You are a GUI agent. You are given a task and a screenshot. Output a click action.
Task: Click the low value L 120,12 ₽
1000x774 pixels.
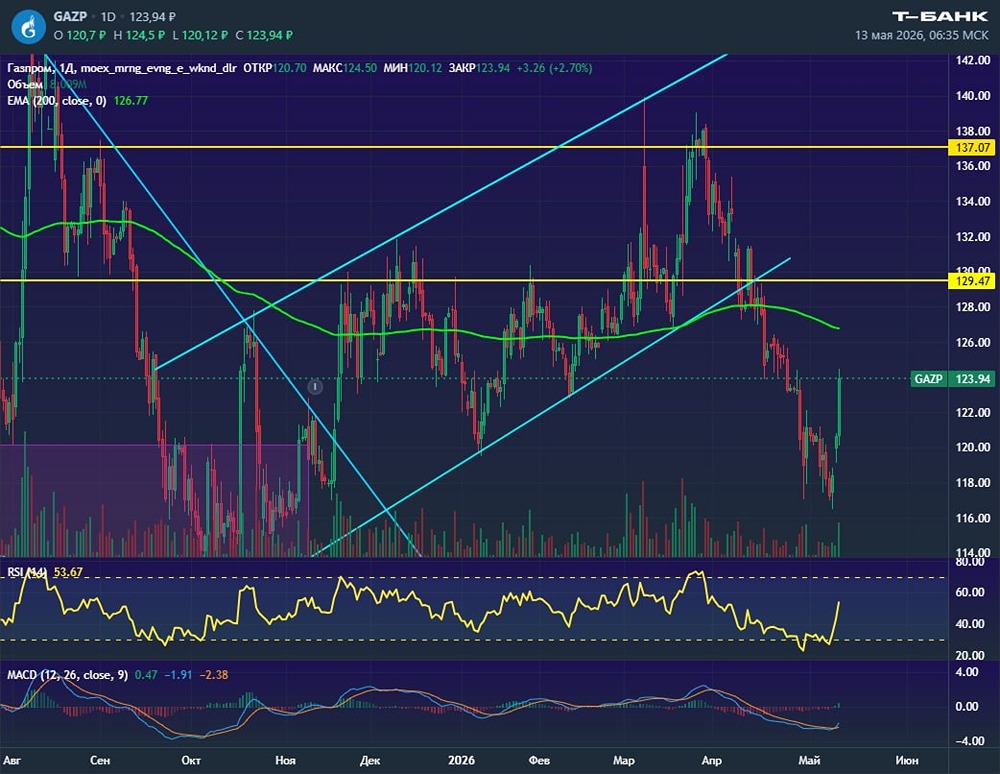[200, 35]
